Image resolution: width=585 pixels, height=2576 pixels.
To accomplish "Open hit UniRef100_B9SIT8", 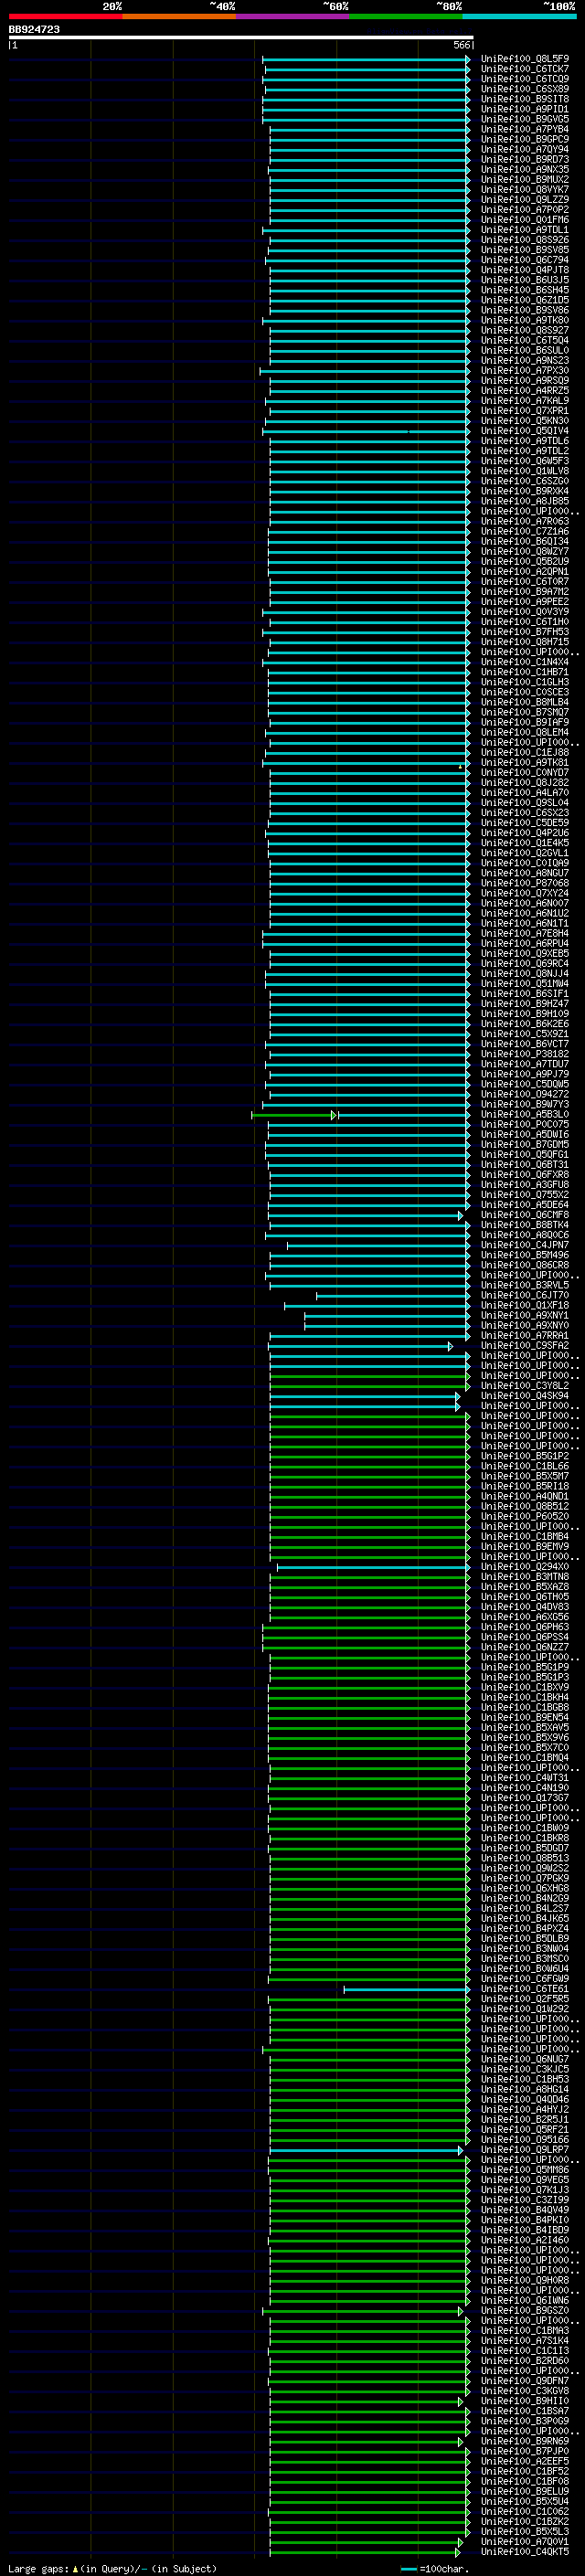I will click(525, 99).
